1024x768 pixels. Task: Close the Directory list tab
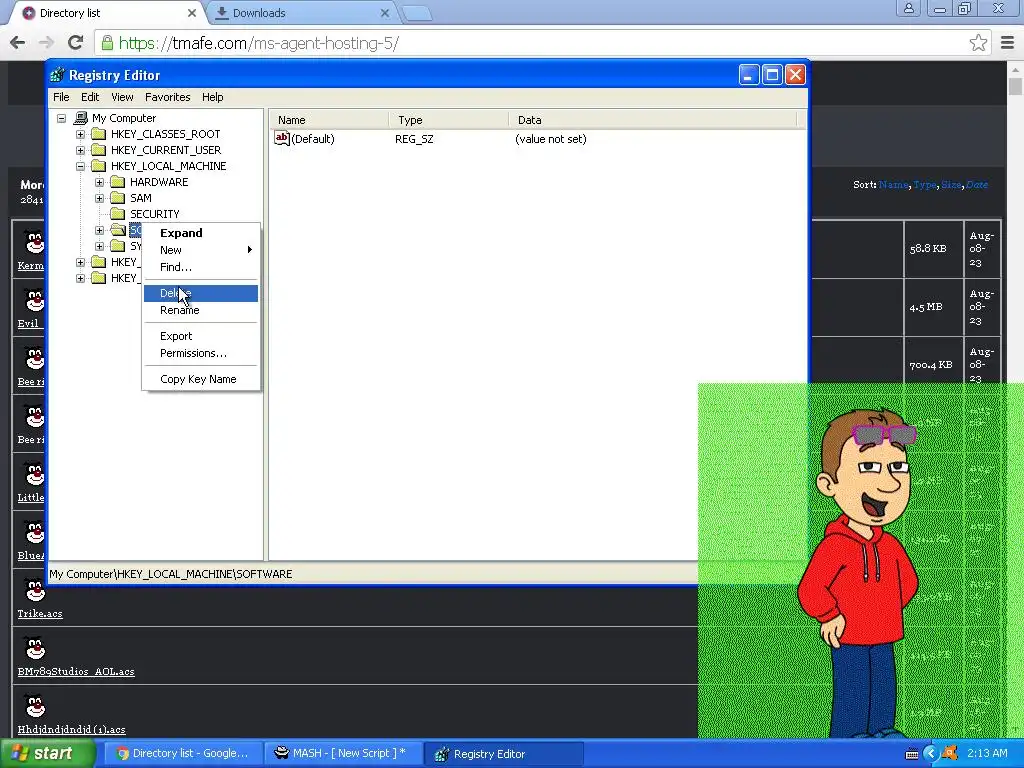pyautogui.click(x=192, y=12)
